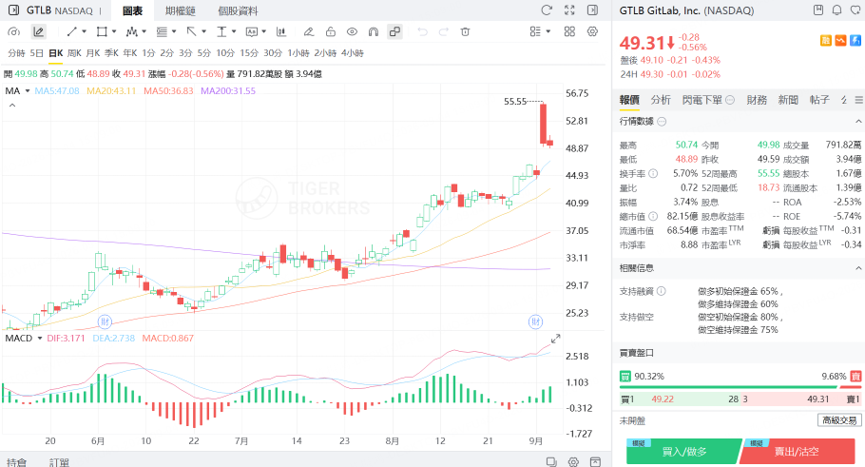Viewport: 865px width, 467px height.
Task: Delete all drawings with trash icon
Action: coord(465,32)
